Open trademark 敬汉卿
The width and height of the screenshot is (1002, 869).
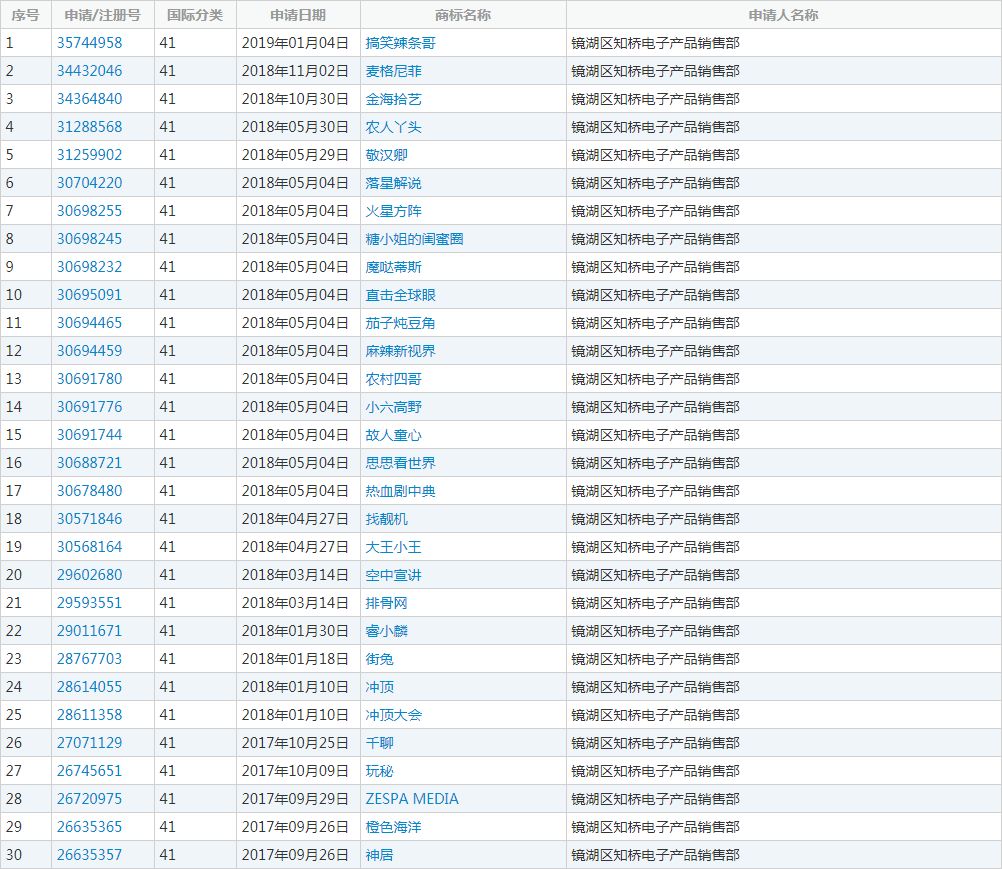(387, 155)
